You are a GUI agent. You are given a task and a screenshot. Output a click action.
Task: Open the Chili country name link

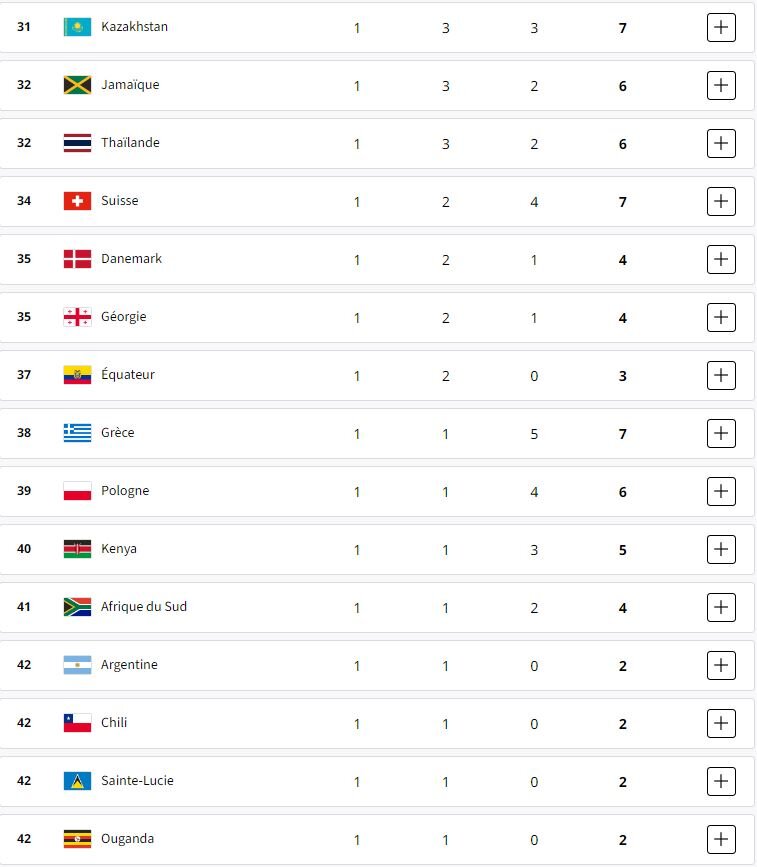(x=114, y=723)
